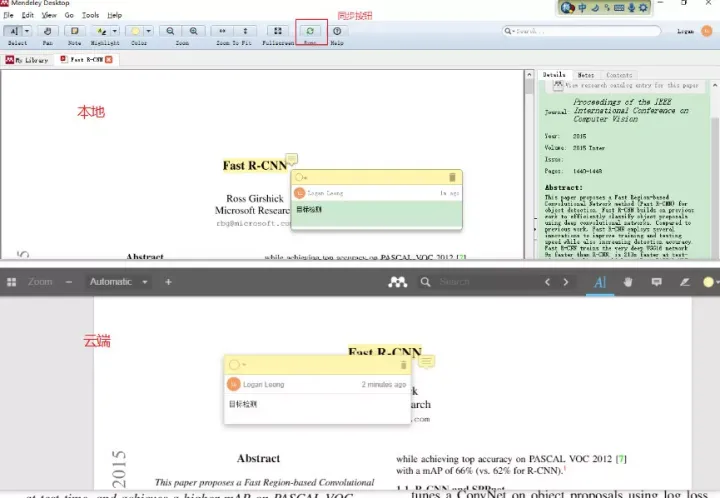Viewport: 720px width, 498px height.
Task: Click the web note text 目标检测
Action: tap(243, 404)
